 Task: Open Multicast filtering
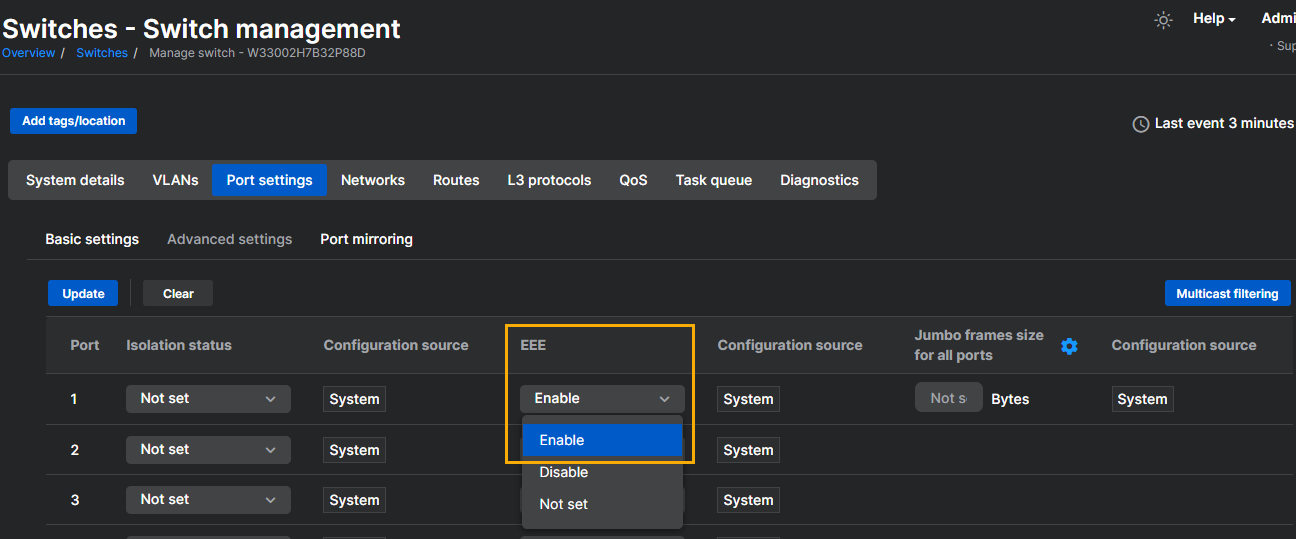click(1227, 294)
